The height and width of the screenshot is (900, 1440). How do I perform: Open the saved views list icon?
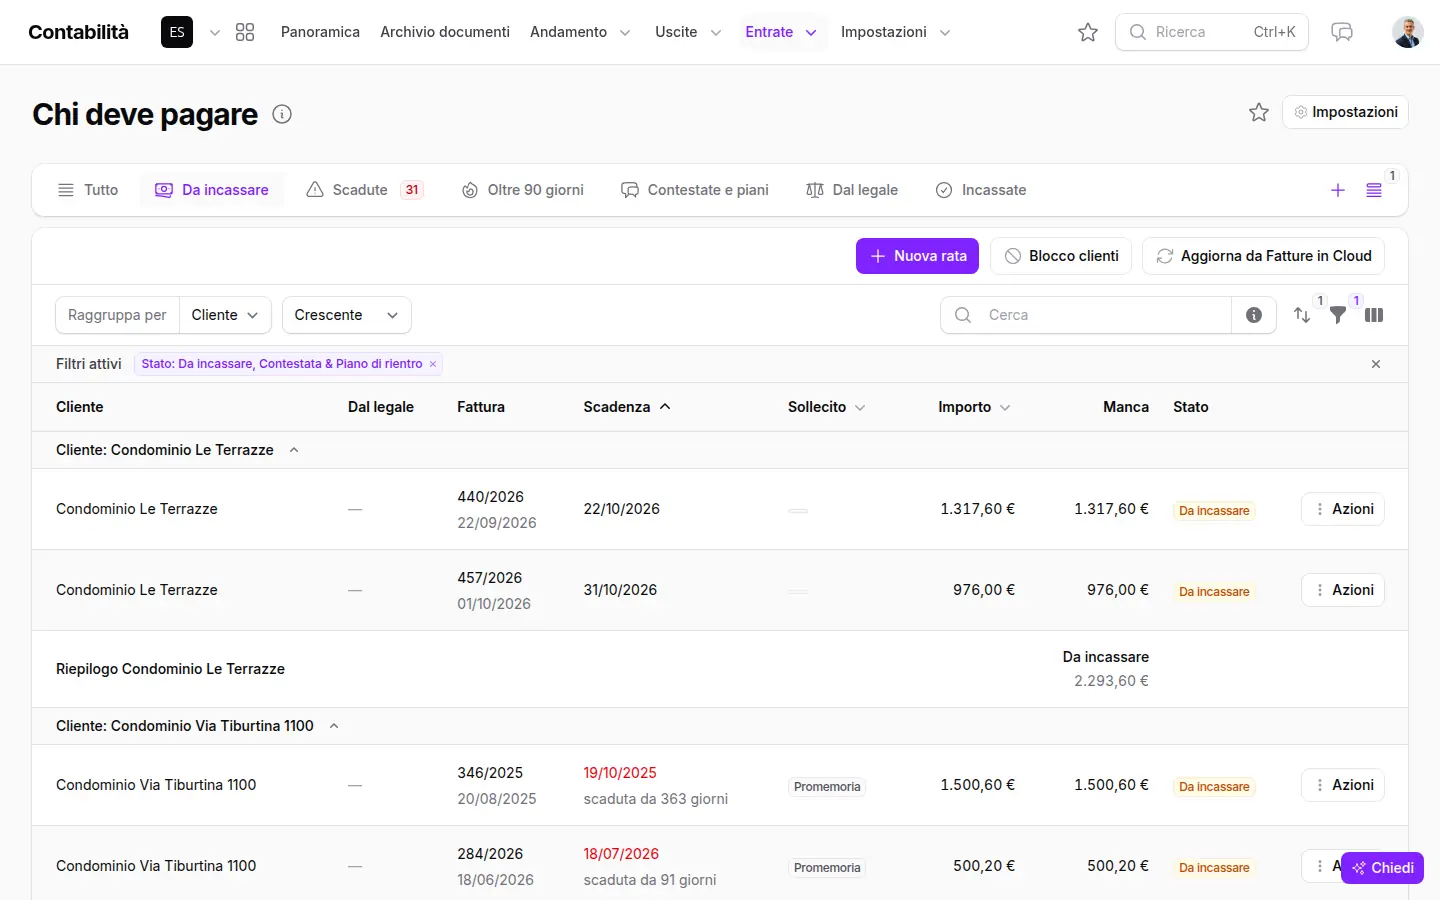(1374, 190)
